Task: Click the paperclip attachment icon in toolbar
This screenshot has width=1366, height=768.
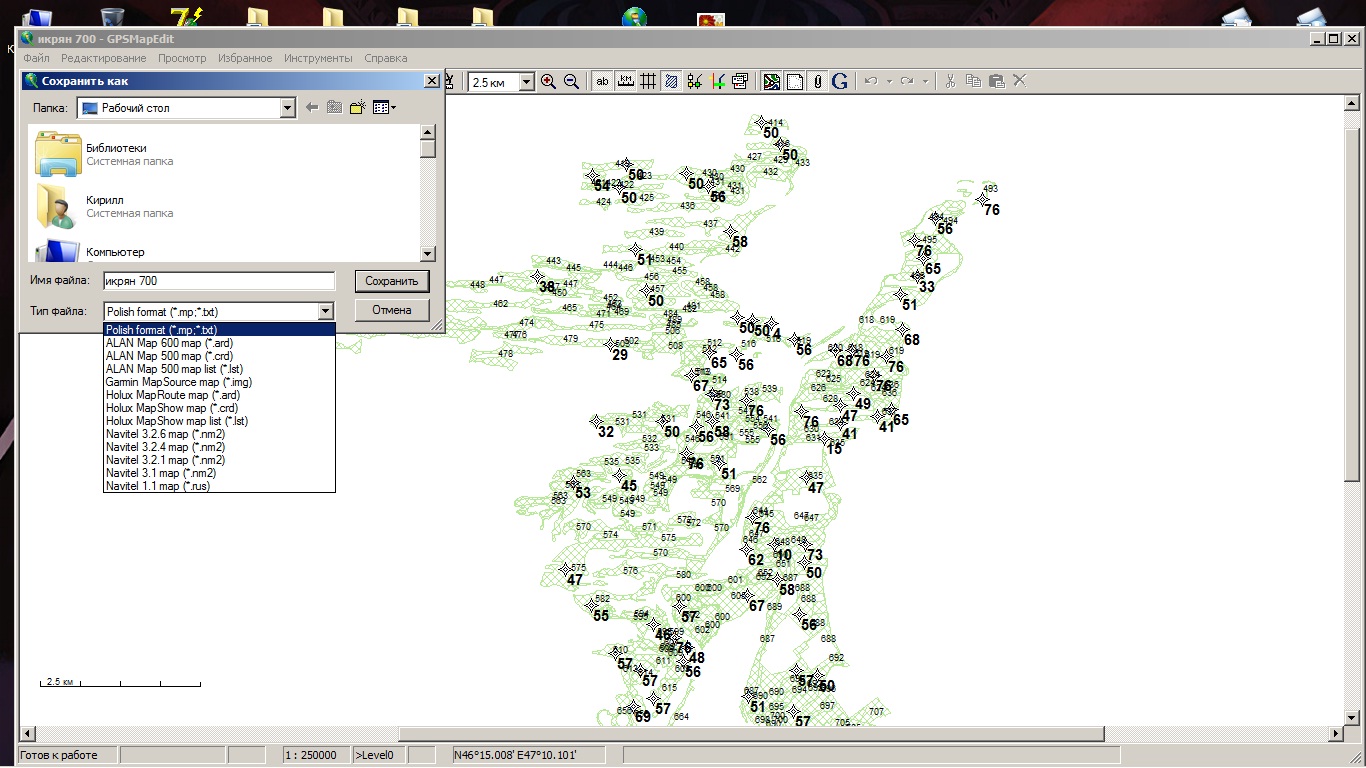Action: pos(817,82)
